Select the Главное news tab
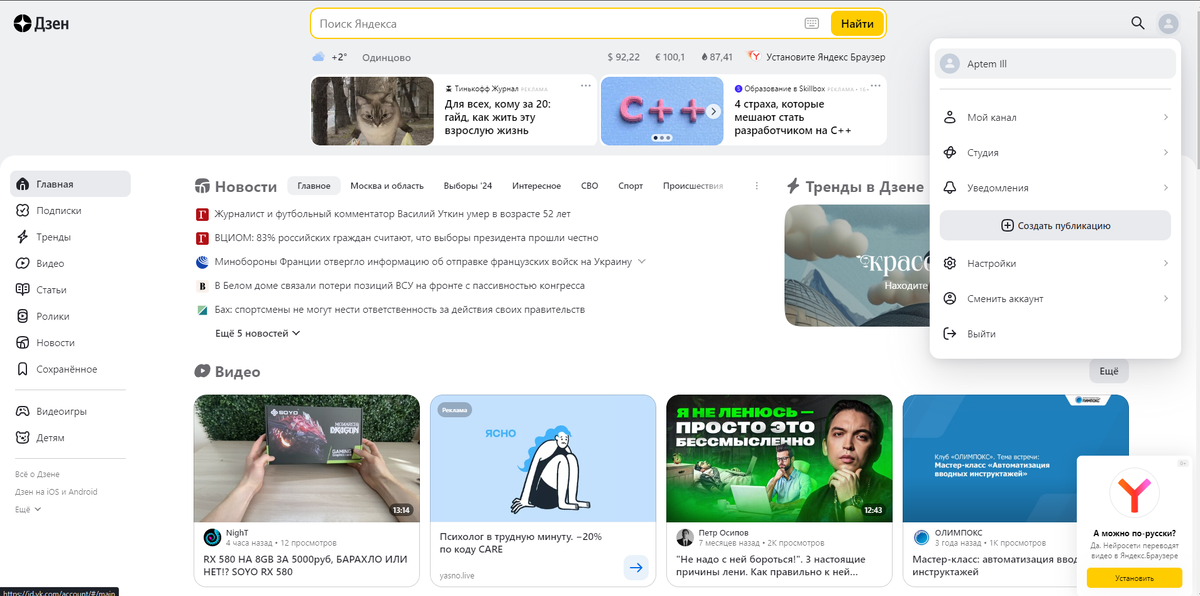Screen dimensions: 1200x596 tap(314, 186)
